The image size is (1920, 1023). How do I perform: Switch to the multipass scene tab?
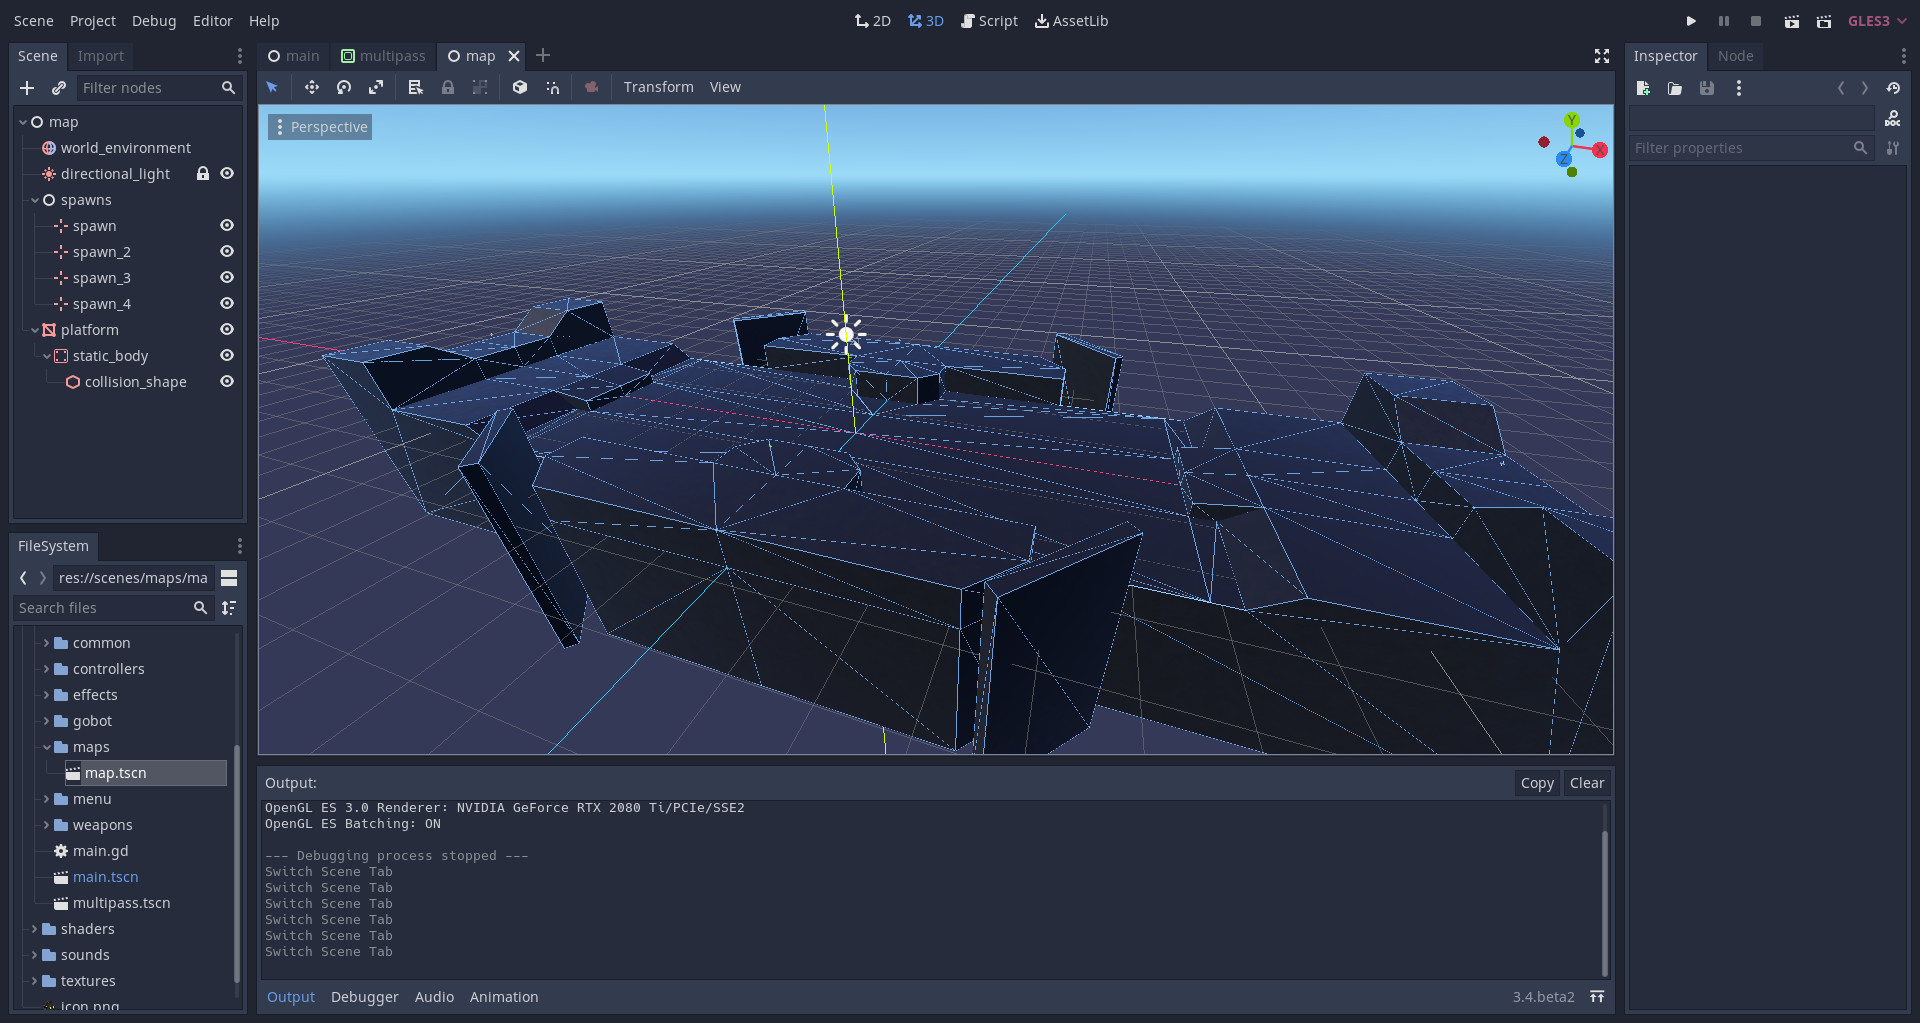click(x=391, y=56)
